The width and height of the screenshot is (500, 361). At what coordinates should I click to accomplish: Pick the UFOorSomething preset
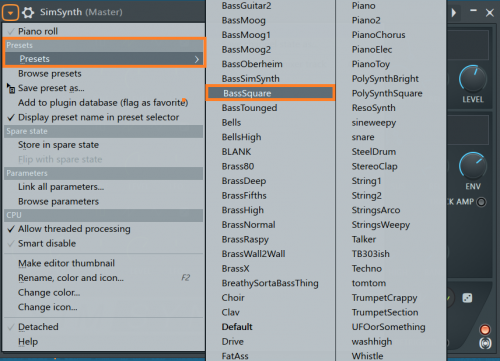coord(388,327)
